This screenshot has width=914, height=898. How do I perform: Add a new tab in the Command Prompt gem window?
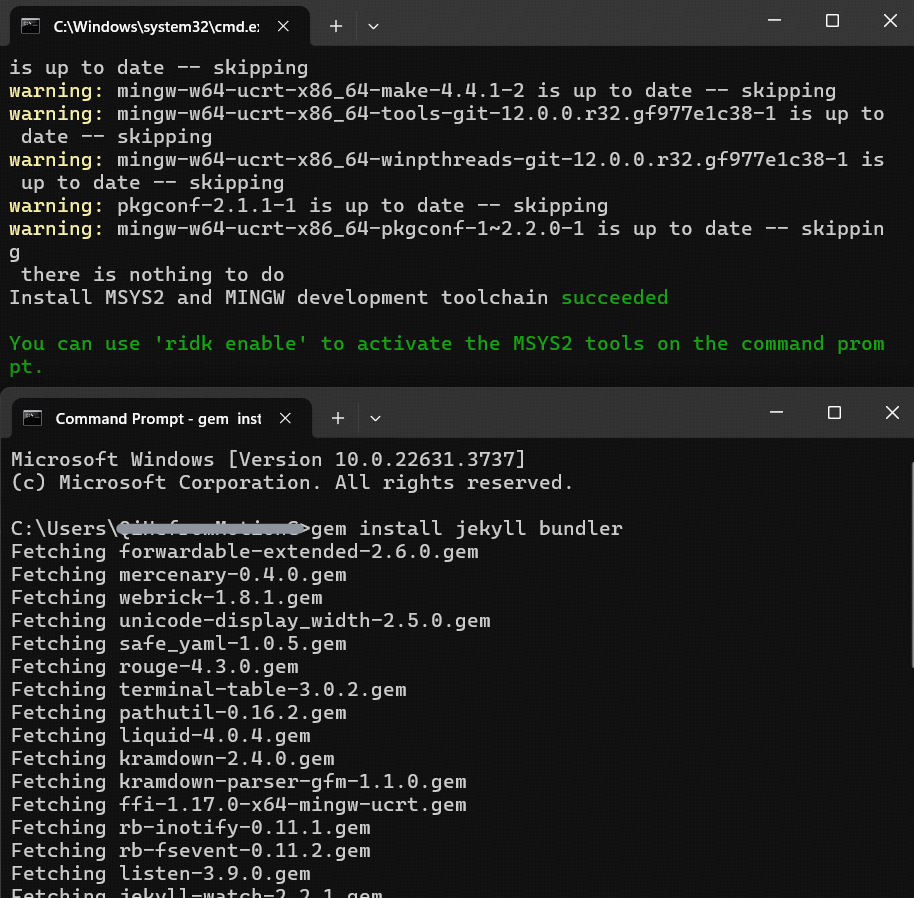coord(338,418)
